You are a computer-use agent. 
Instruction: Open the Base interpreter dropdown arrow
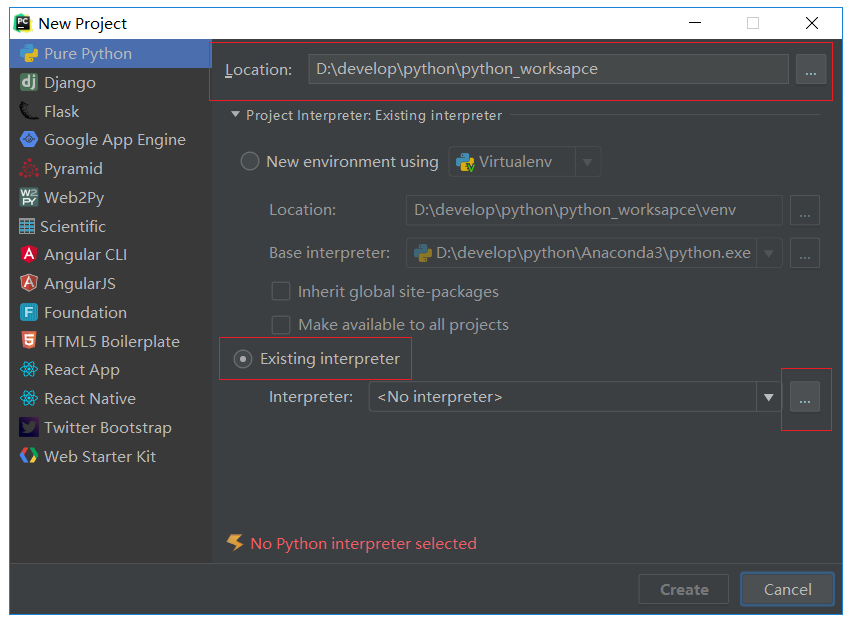(x=769, y=253)
